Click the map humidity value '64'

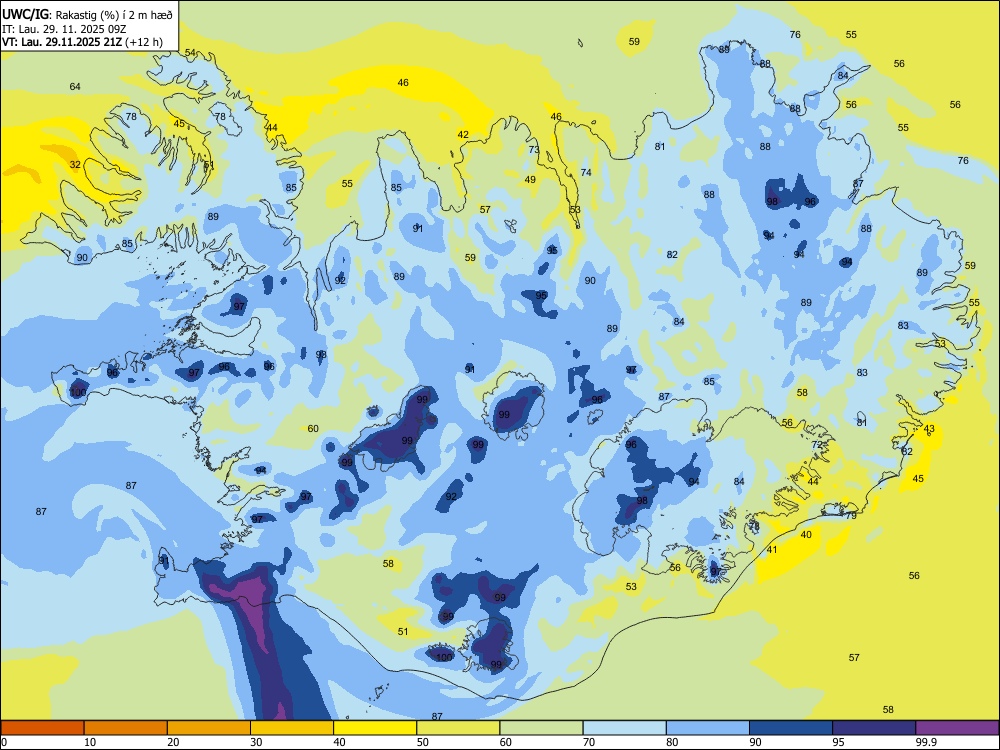[75, 87]
